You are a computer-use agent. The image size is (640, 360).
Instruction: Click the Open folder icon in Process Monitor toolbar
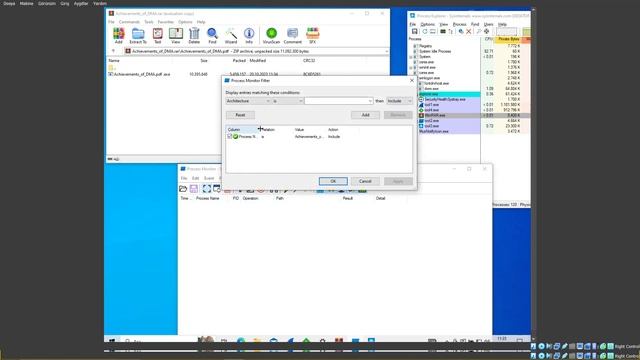(x=183, y=189)
